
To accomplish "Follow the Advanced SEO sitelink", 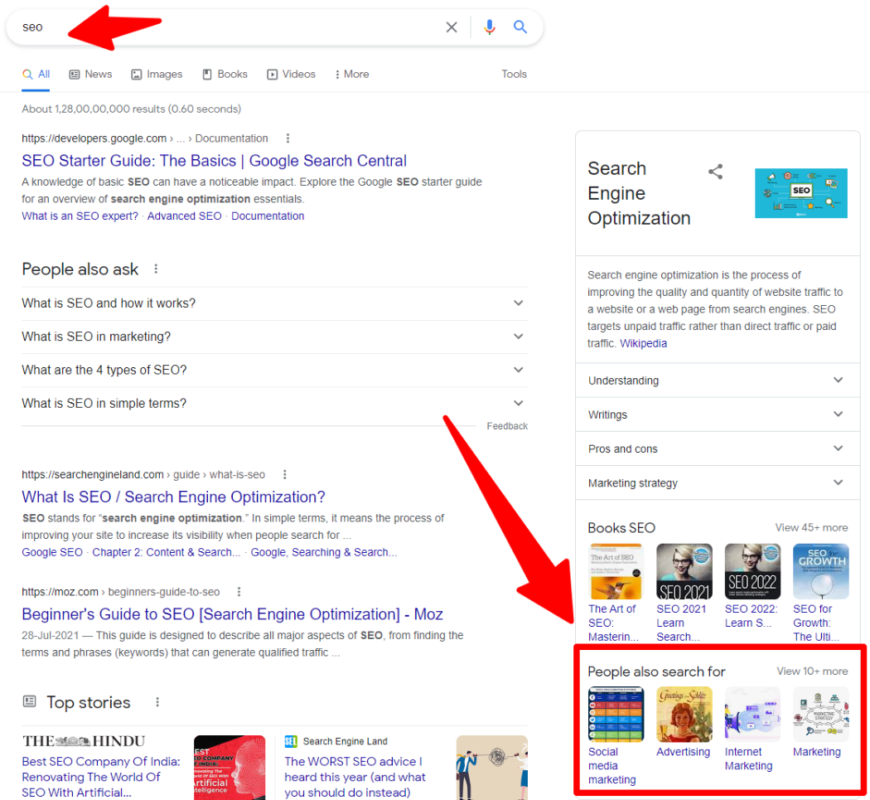I will pyautogui.click(x=184, y=216).
